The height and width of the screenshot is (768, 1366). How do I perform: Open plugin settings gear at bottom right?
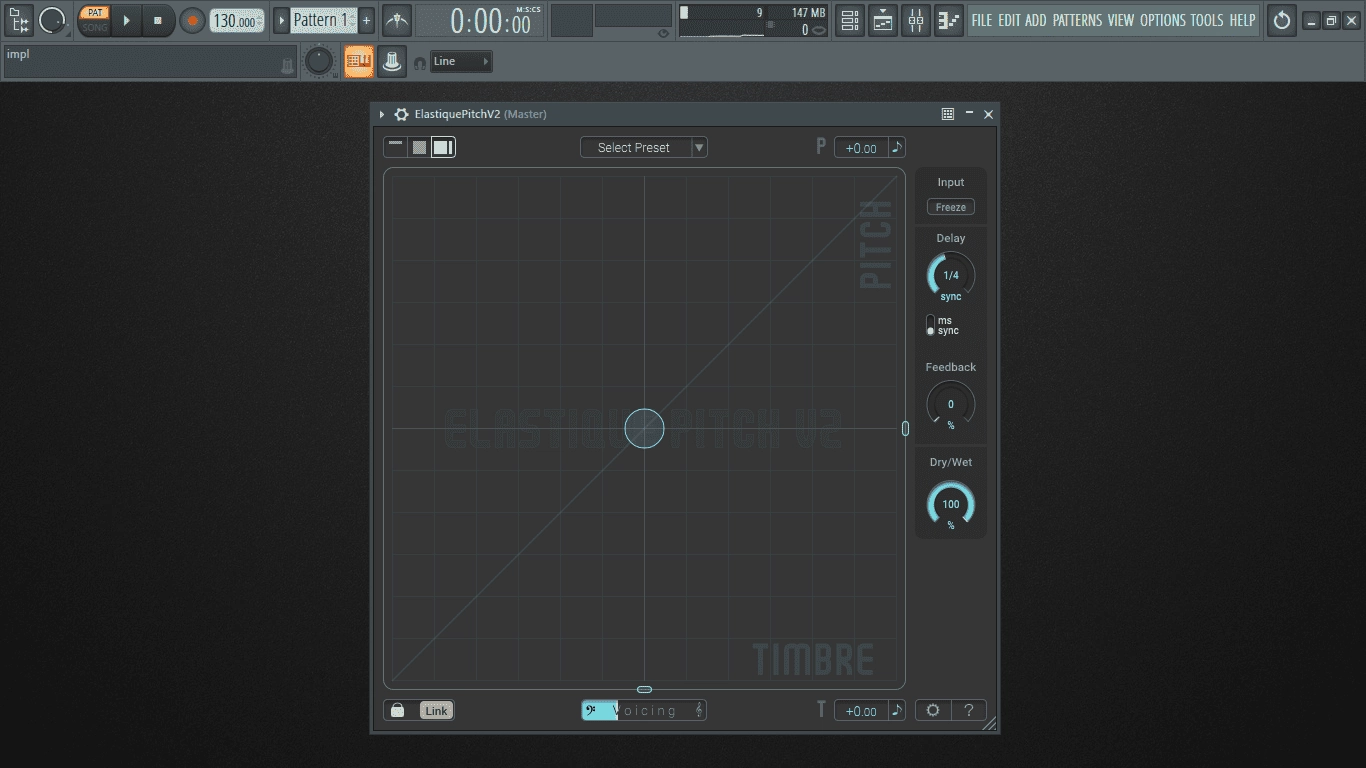pyautogui.click(x=933, y=710)
